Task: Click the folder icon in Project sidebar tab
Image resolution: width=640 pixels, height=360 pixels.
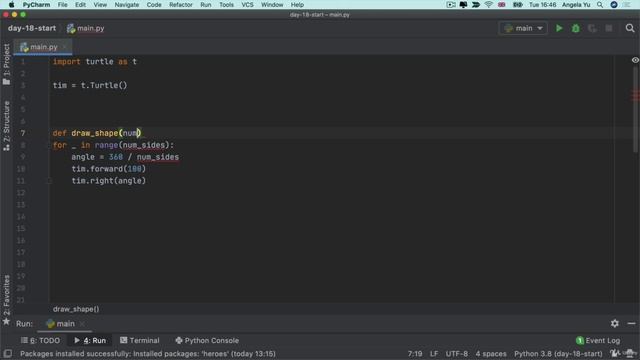Action: (x=6, y=82)
